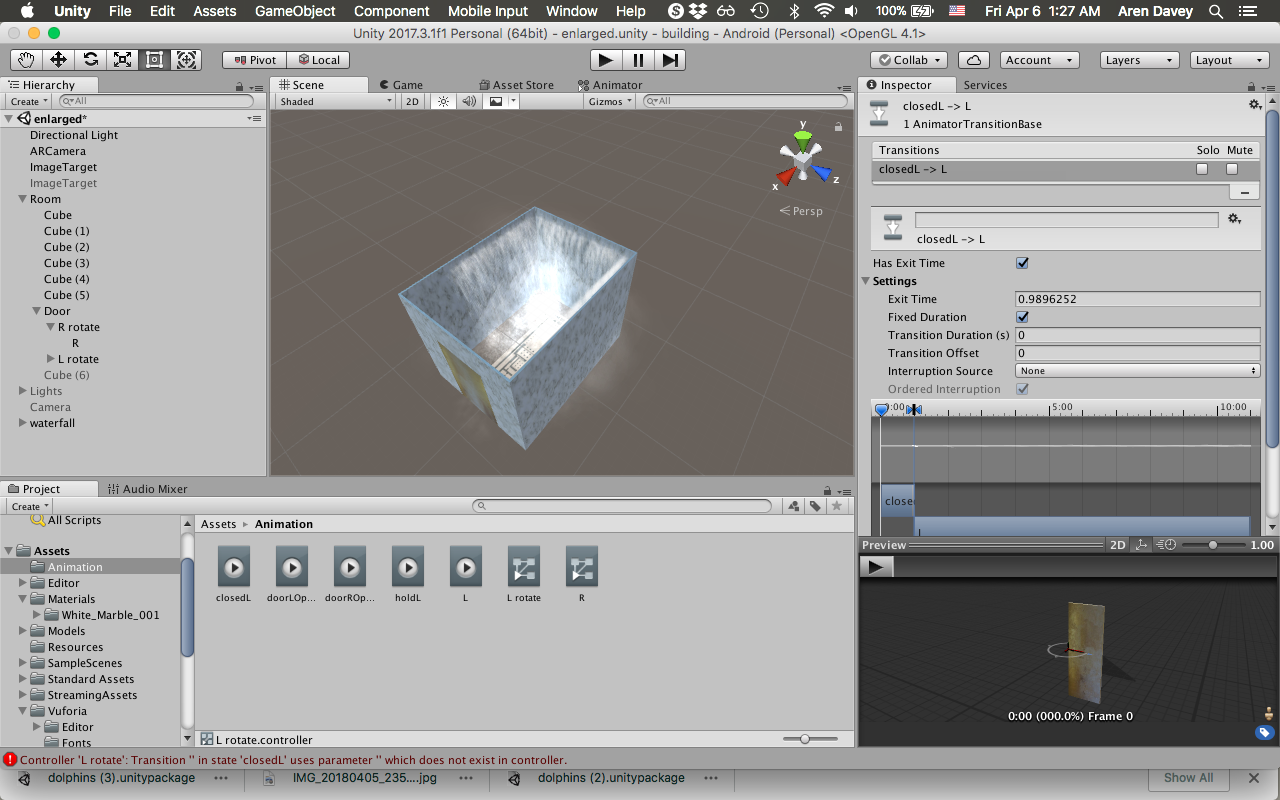Select holdL animation clip asset
Screen dimensions: 1280x800
coord(408,568)
